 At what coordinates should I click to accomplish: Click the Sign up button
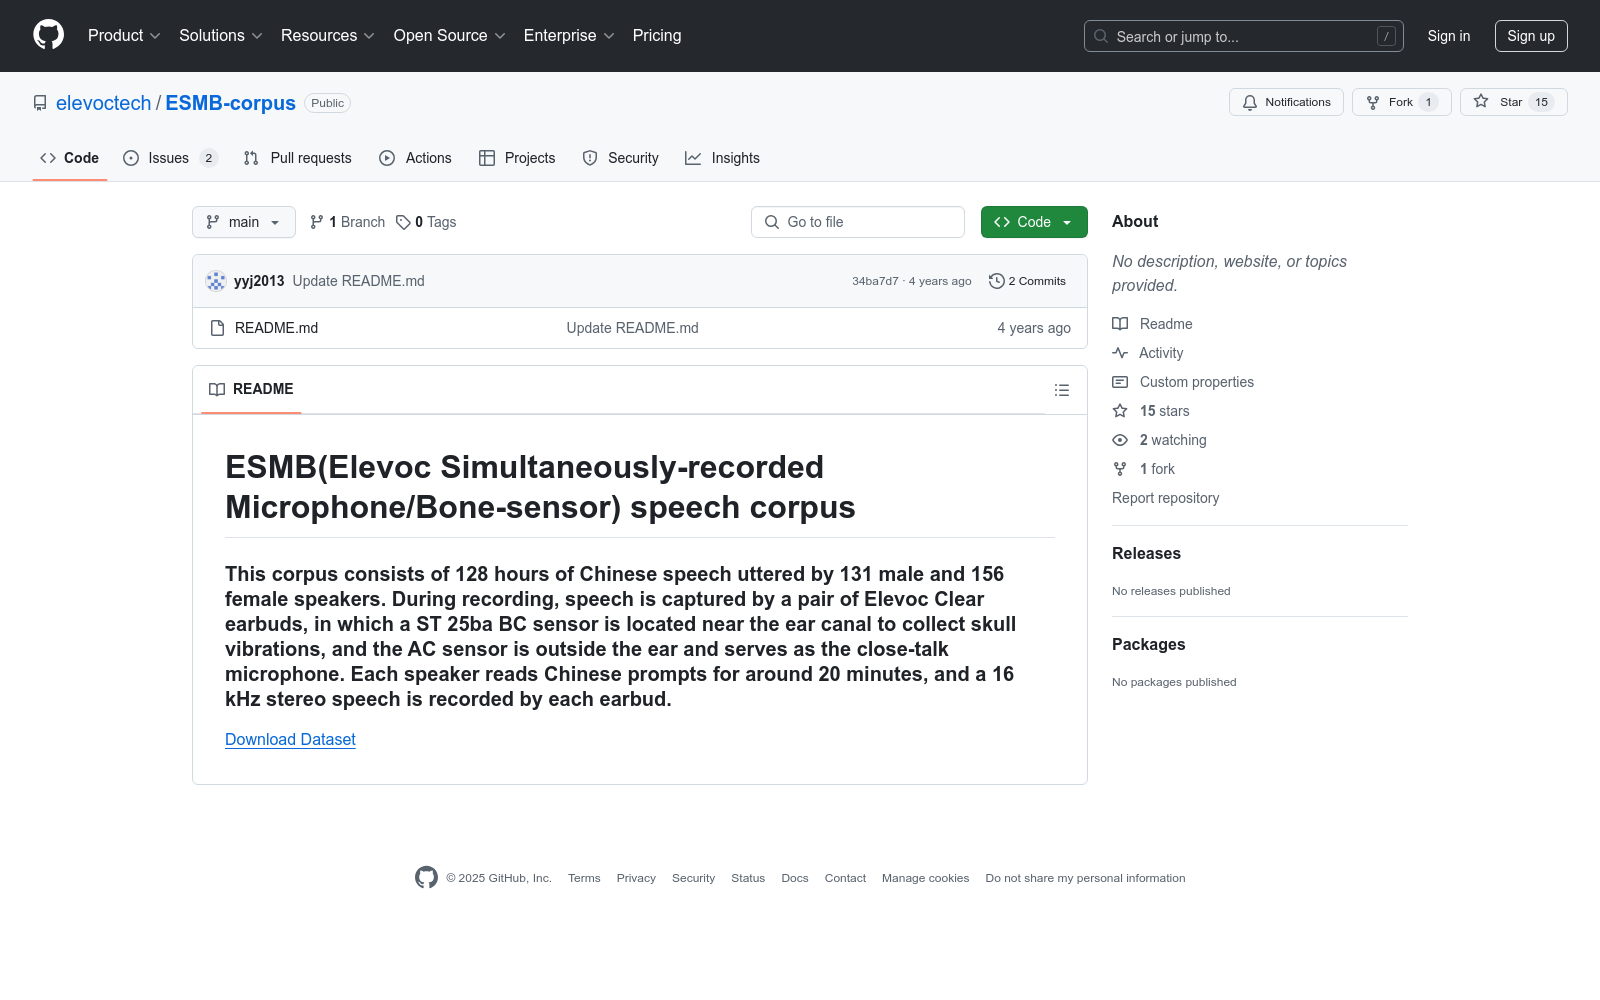pyautogui.click(x=1531, y=36)
